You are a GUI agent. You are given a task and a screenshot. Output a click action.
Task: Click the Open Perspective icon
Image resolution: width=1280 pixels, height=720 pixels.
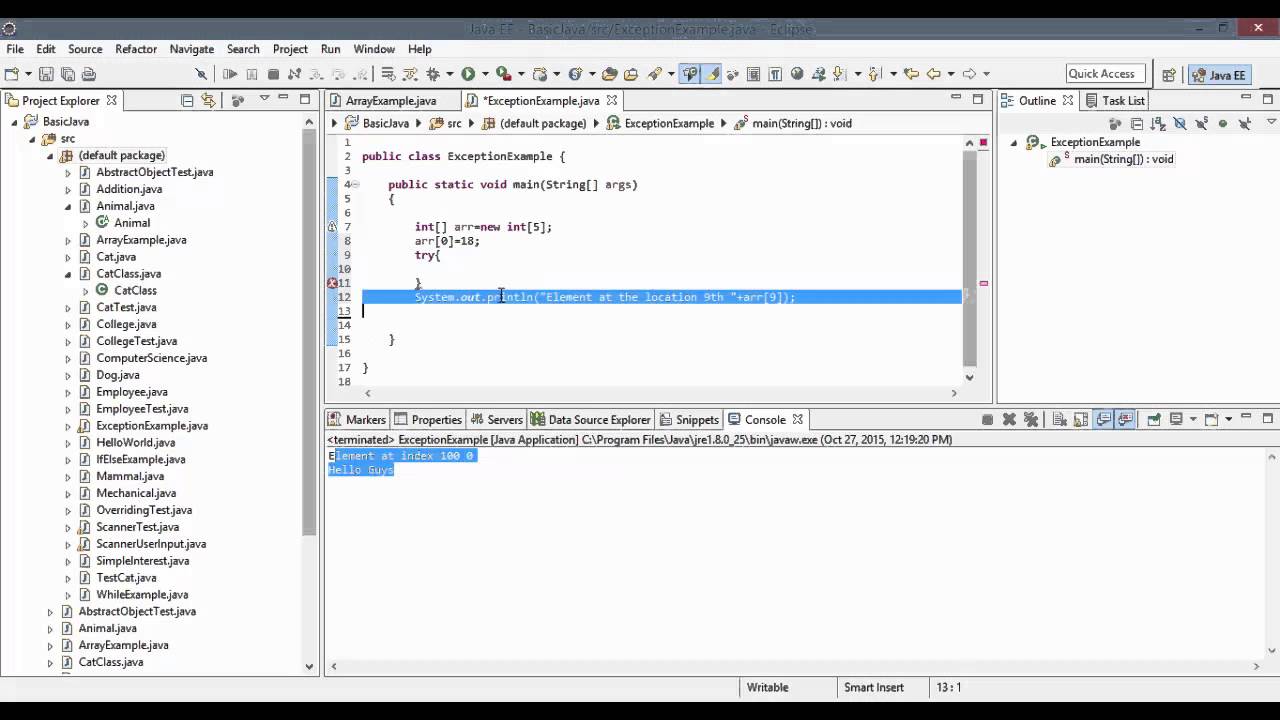[1168, 74]
